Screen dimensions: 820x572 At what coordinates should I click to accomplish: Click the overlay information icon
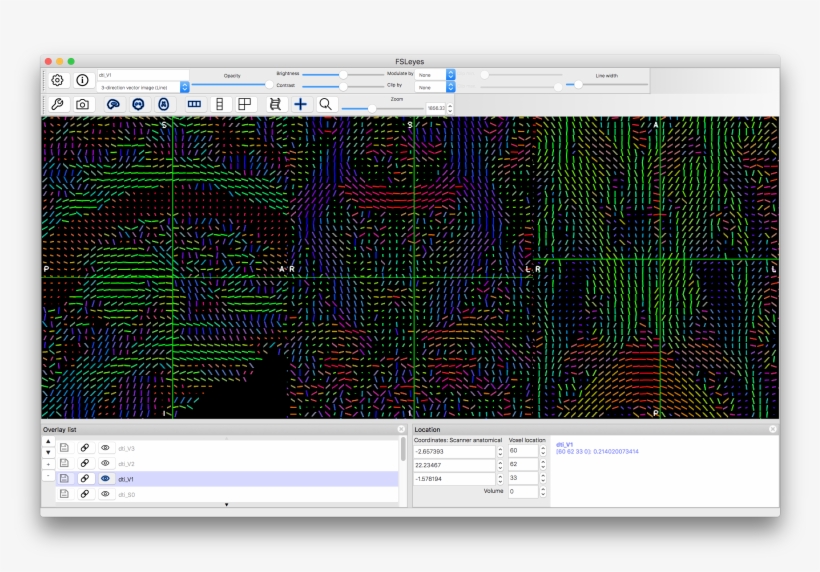point(82,80)
